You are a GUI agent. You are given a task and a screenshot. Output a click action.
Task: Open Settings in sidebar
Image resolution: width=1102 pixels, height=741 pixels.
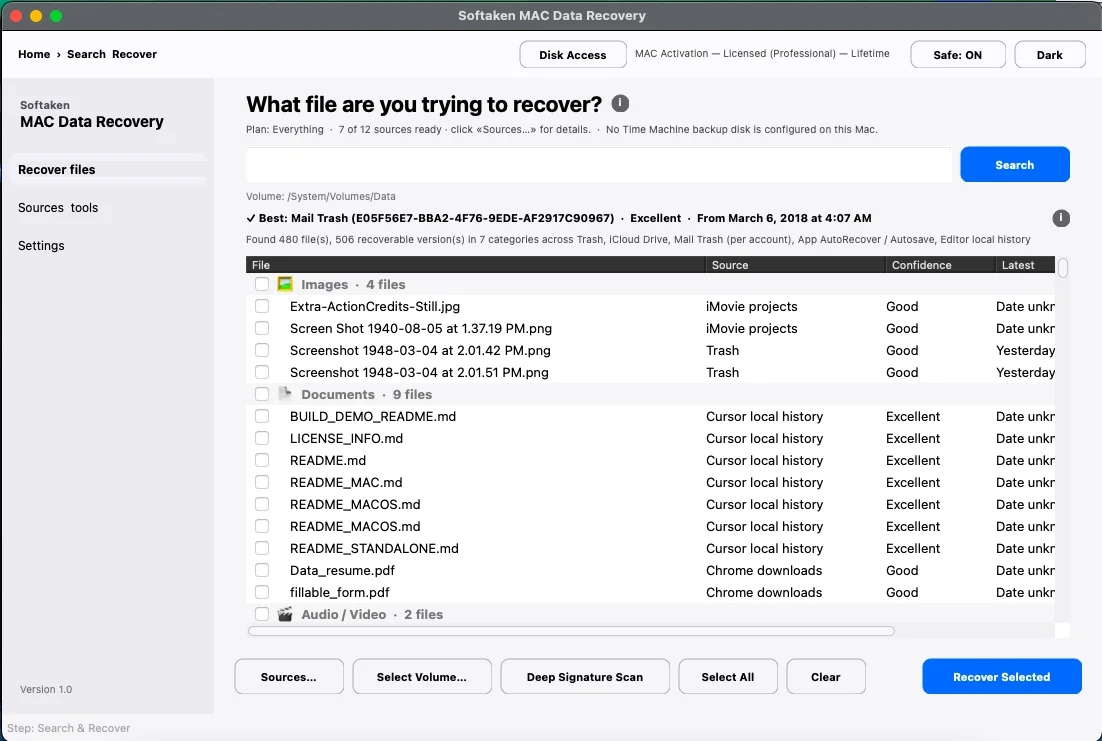[x=41, y=245]
